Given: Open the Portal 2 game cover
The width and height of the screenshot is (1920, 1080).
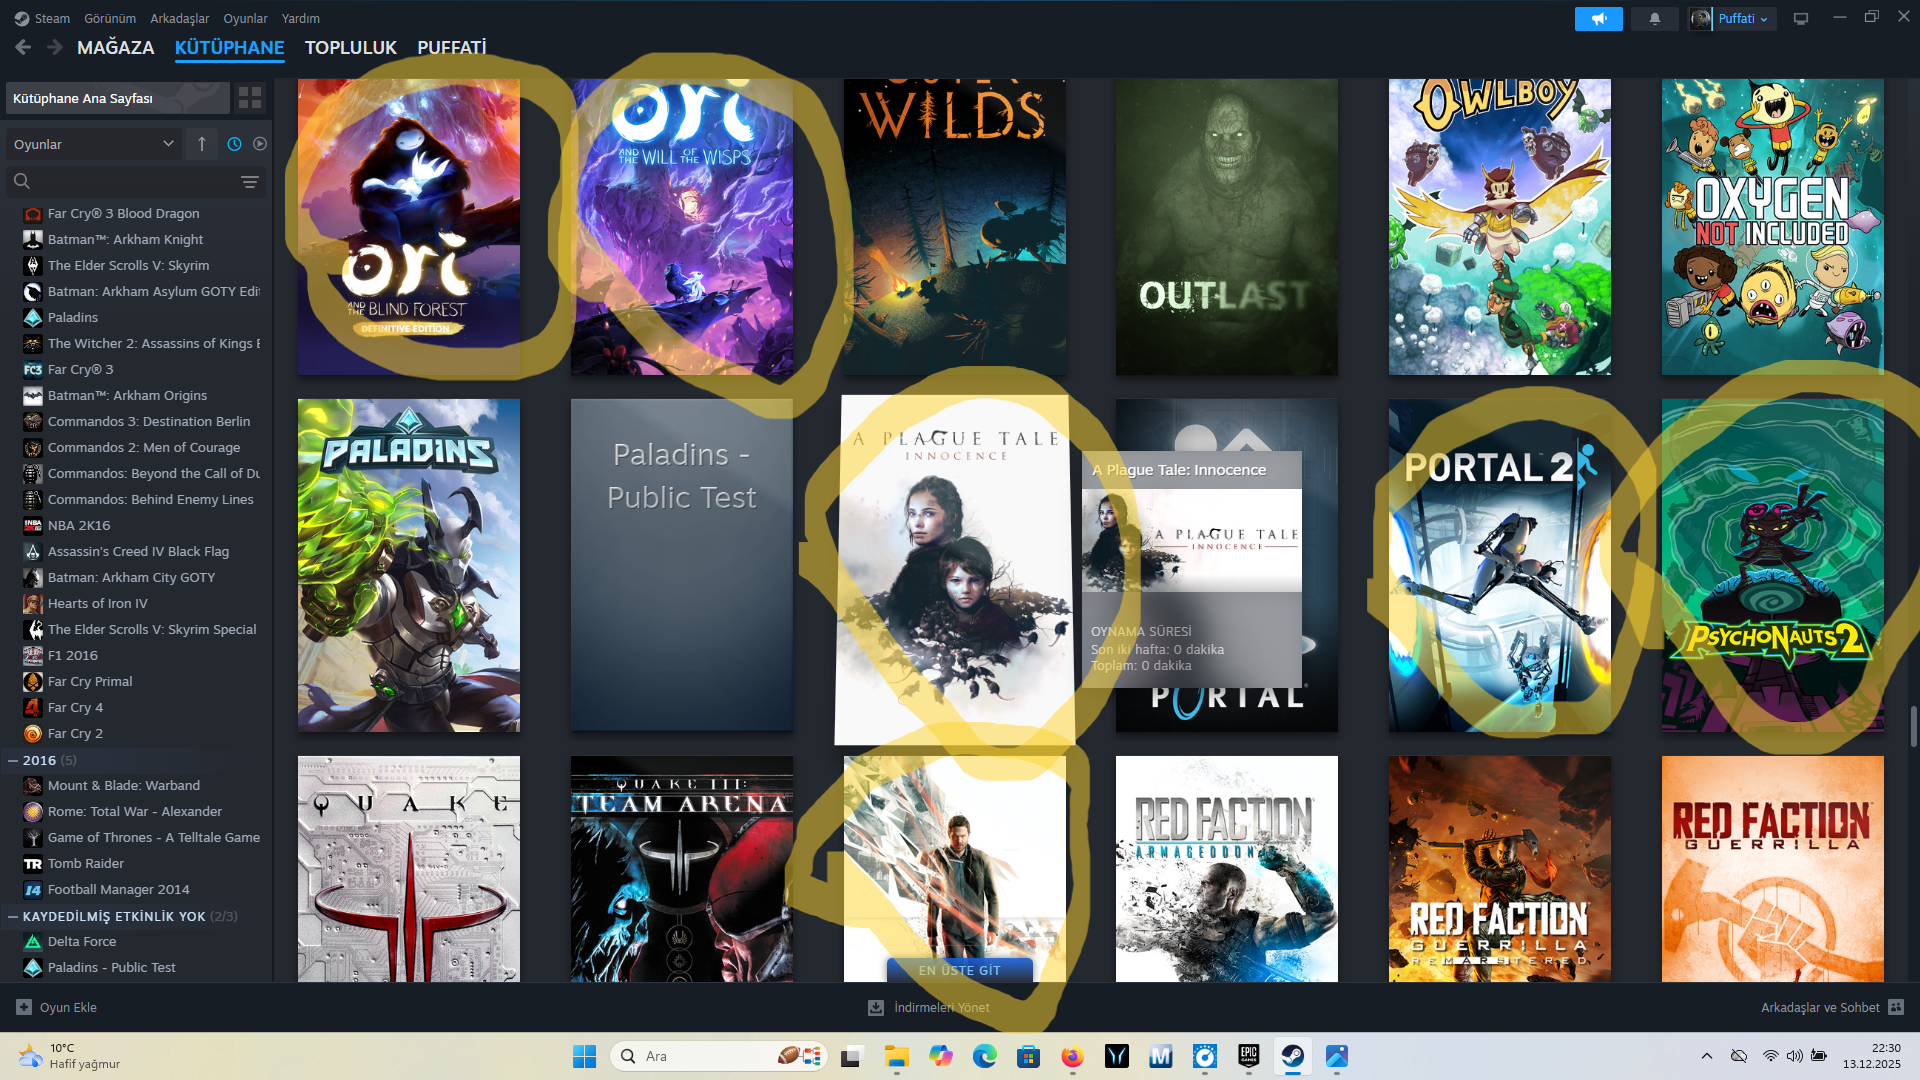Looking at the screenshot, I should pos(1499,565).
